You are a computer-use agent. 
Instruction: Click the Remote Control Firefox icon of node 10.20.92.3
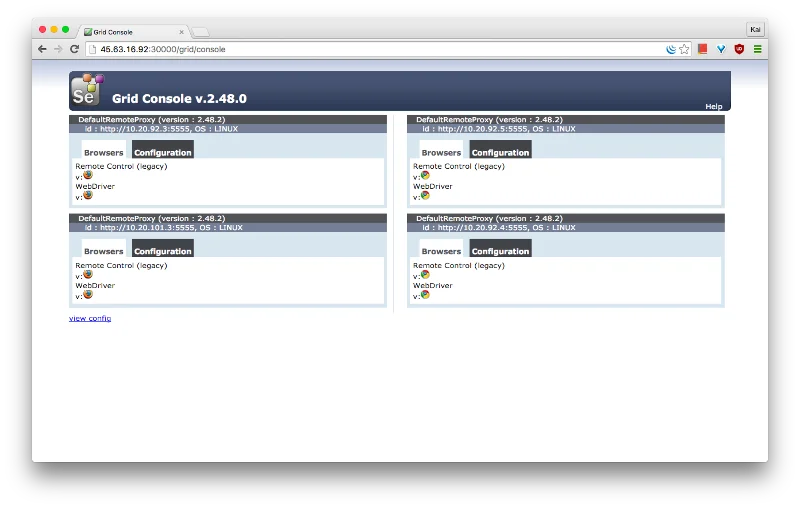88,175
